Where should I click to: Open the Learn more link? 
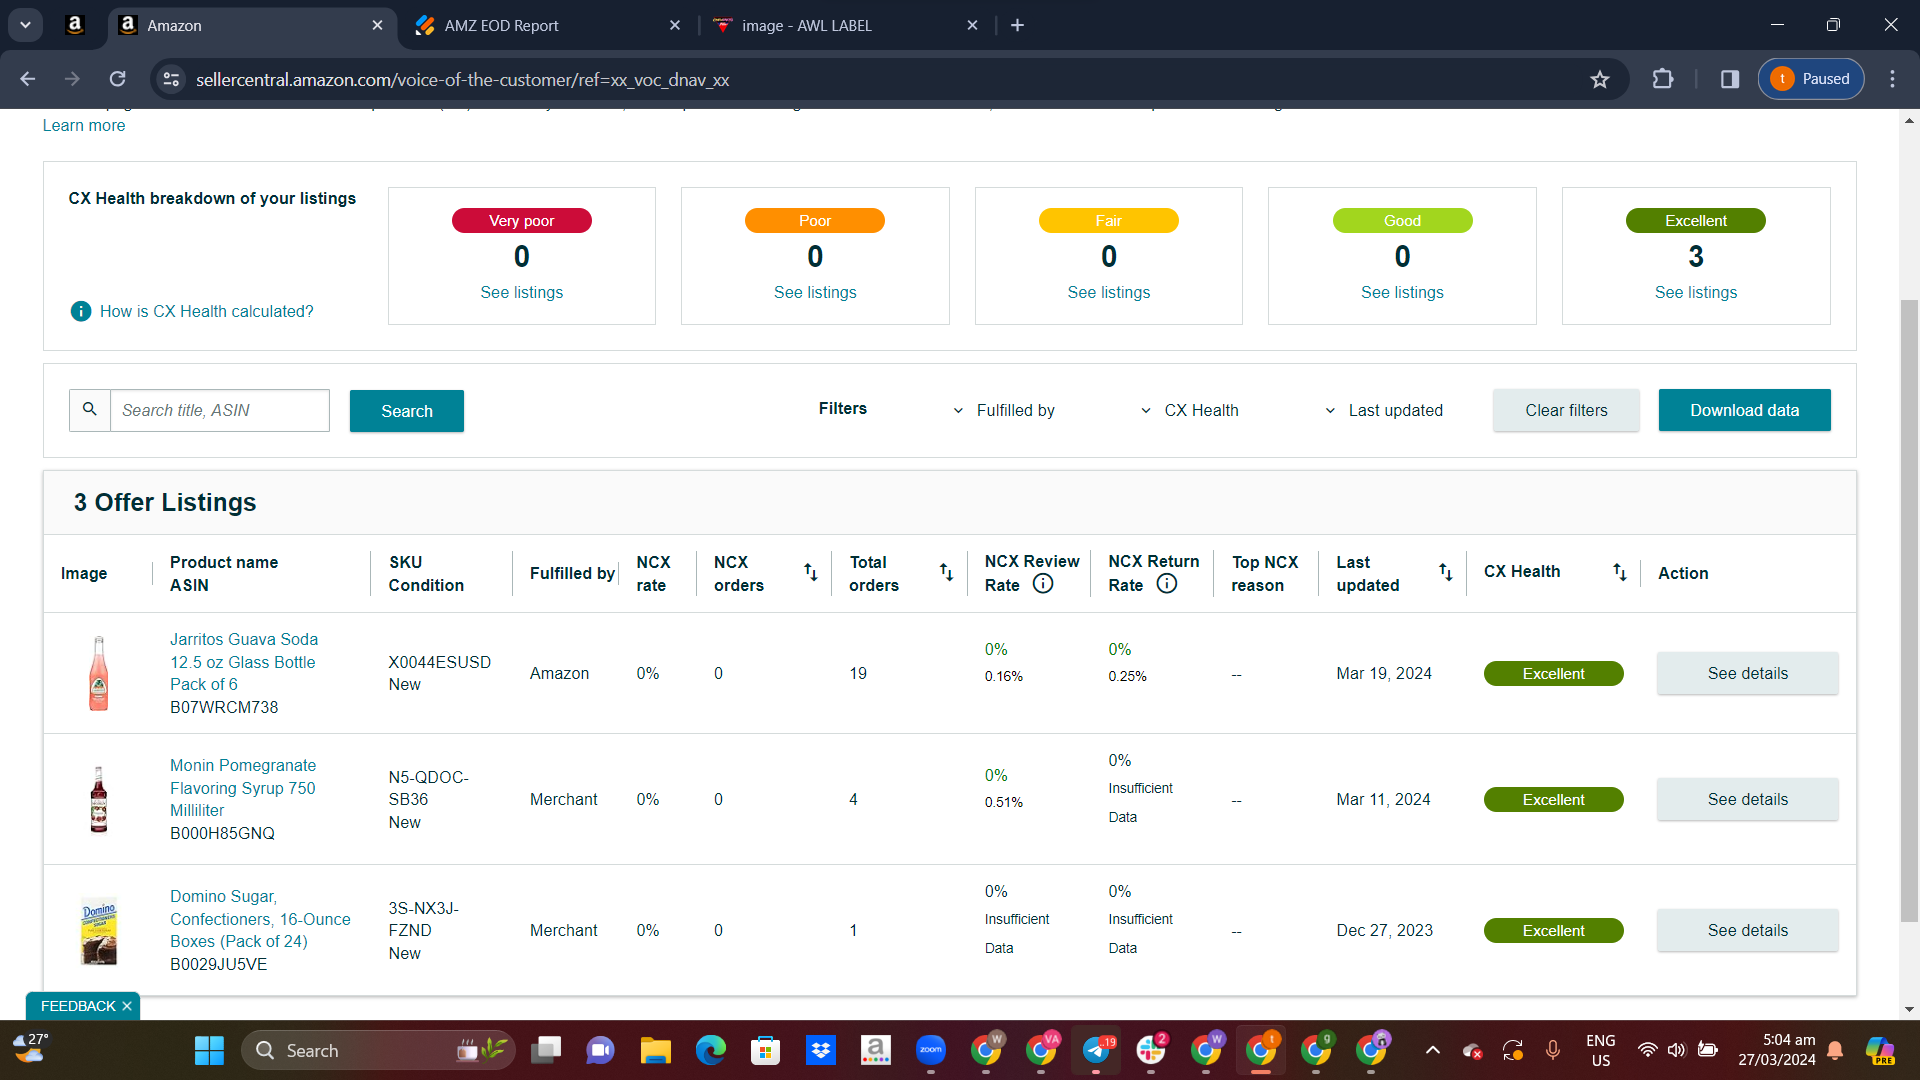[84, 125]
